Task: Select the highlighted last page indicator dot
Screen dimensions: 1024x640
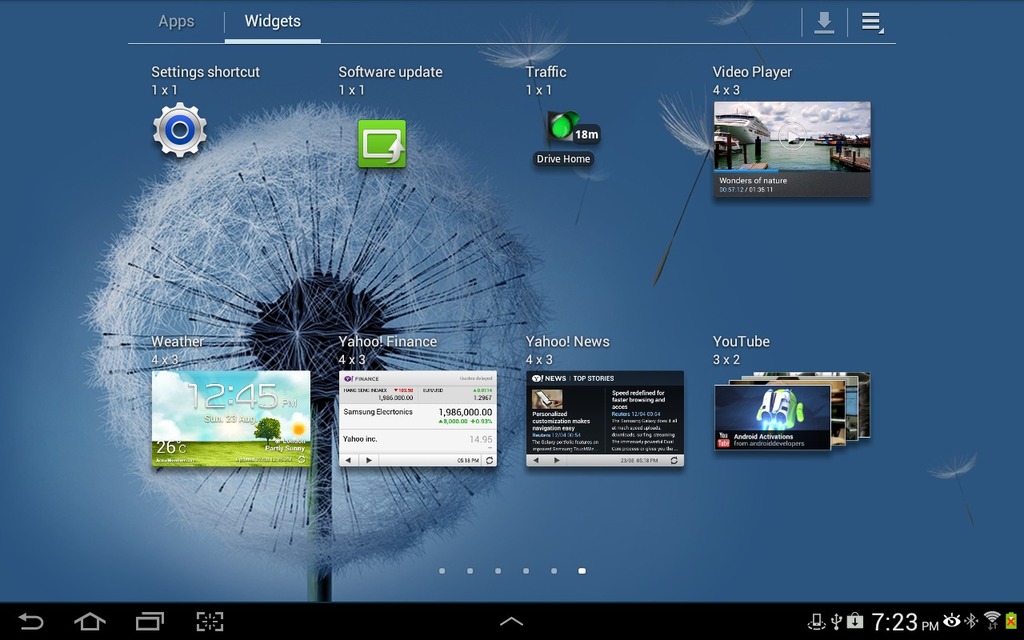Action: coord(582,571)
